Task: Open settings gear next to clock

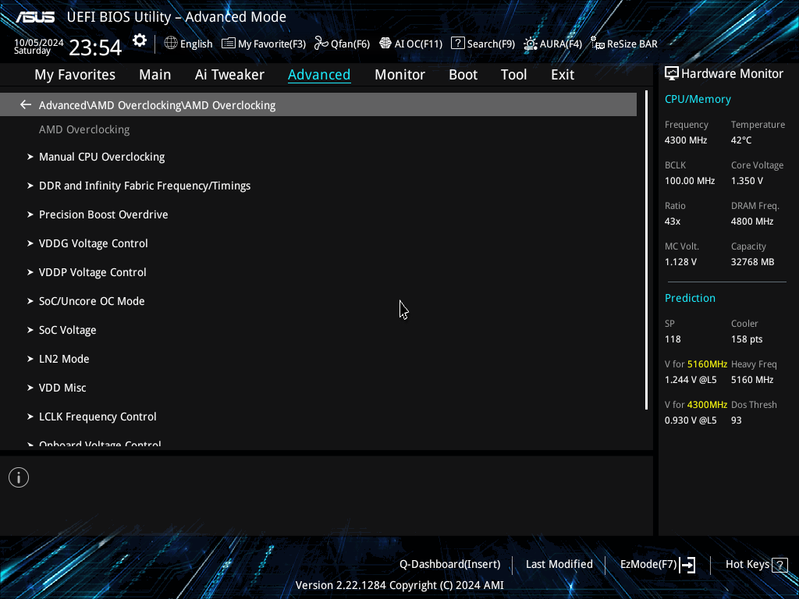Action: (140, 41)
